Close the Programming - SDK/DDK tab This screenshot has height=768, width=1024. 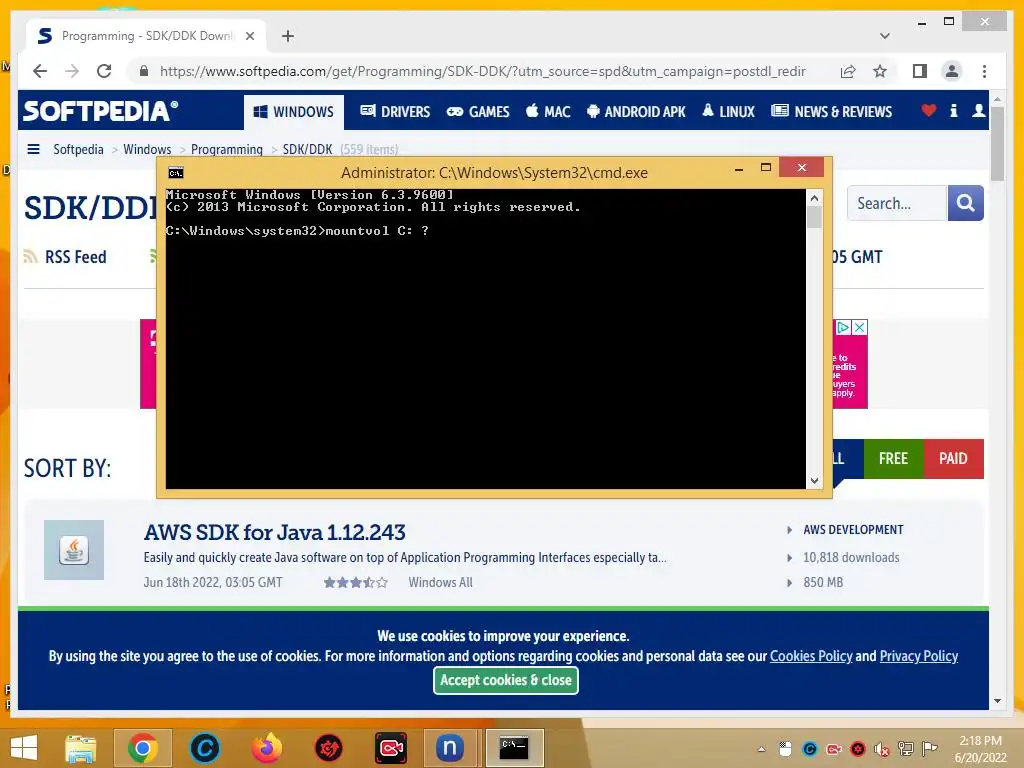[249, 36]
